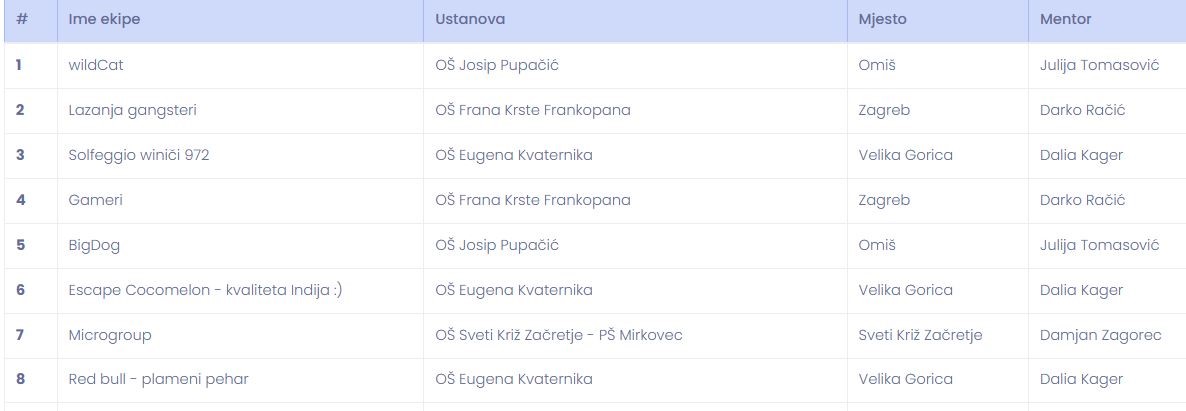
Task: Click the Solfeggio winiči 972 team name
Action: (x=138, y=155)
